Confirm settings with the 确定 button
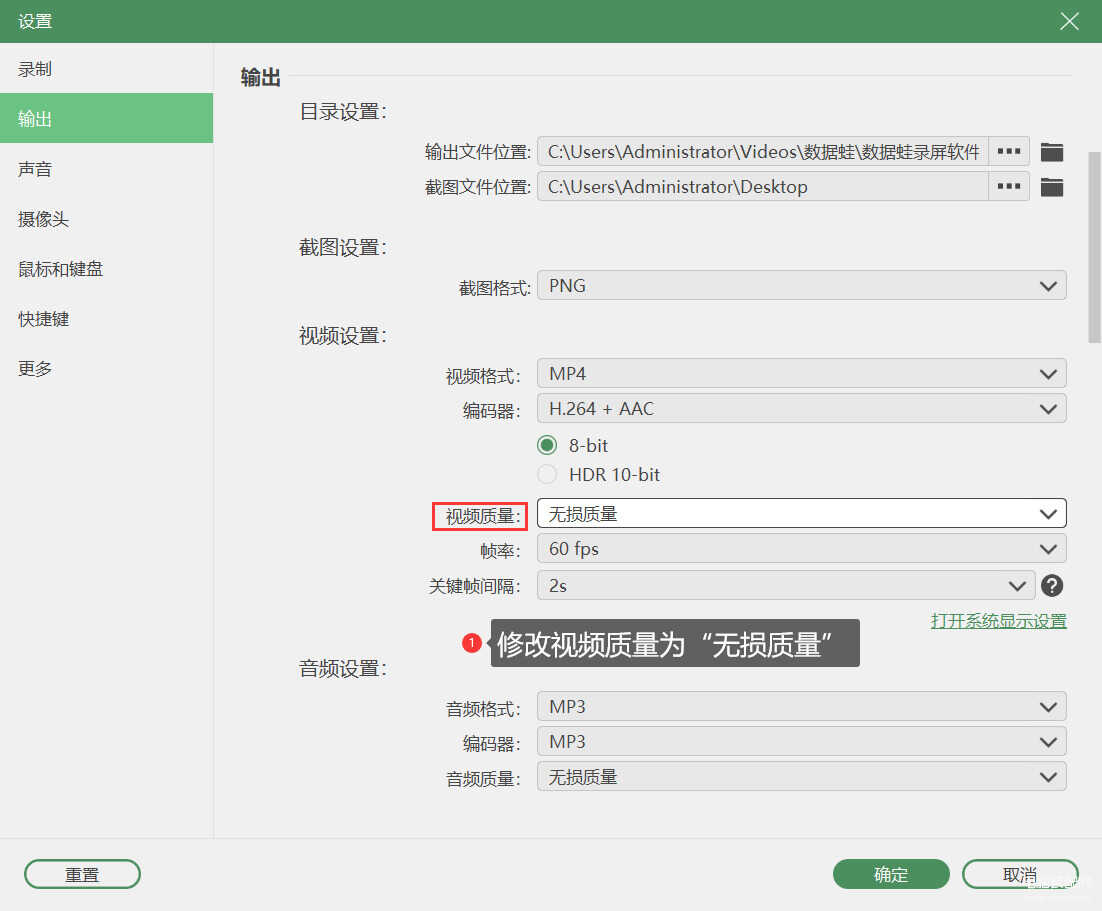 click(891, 874)
